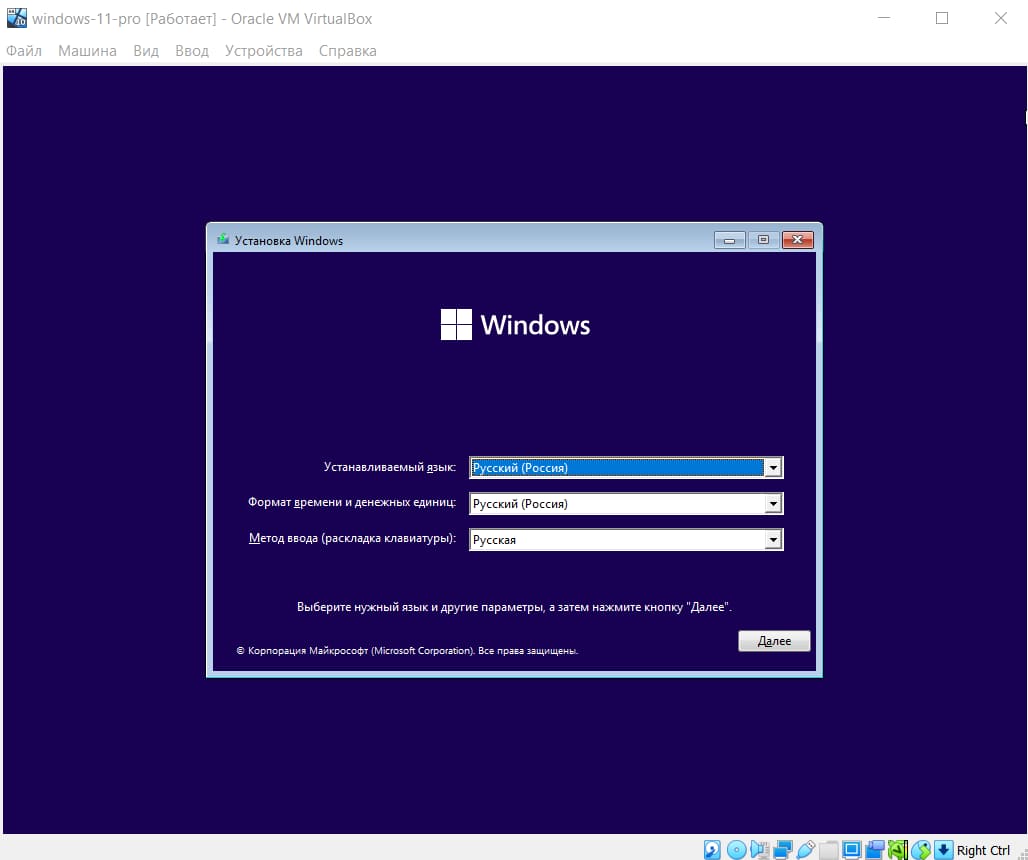
Task: Click the Right Ctrl host key label
Action: (x=983, y=850)
